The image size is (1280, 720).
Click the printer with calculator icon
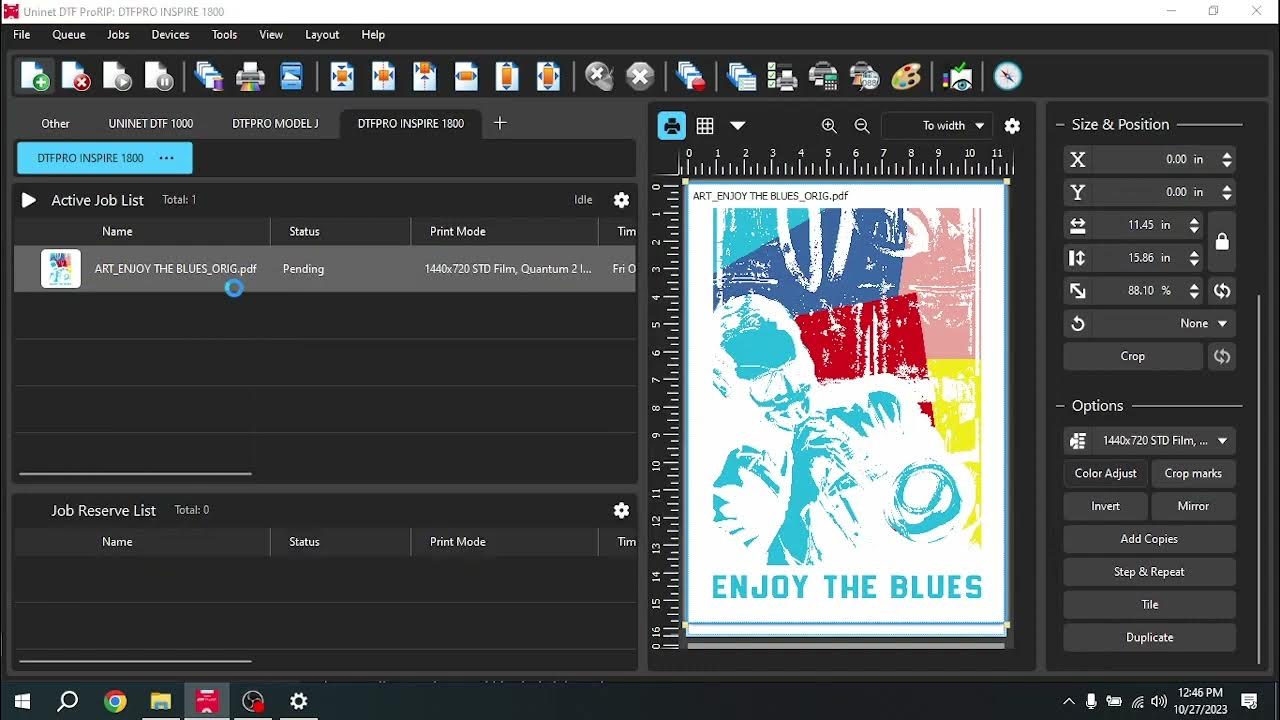click(x=823, y=76)
